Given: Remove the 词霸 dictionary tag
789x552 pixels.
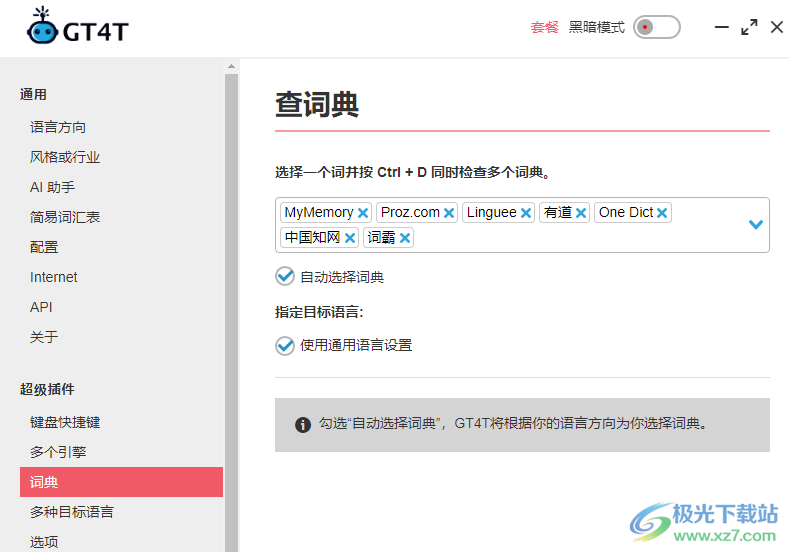Looking at the screenshot, I should [x=405, y=238].
